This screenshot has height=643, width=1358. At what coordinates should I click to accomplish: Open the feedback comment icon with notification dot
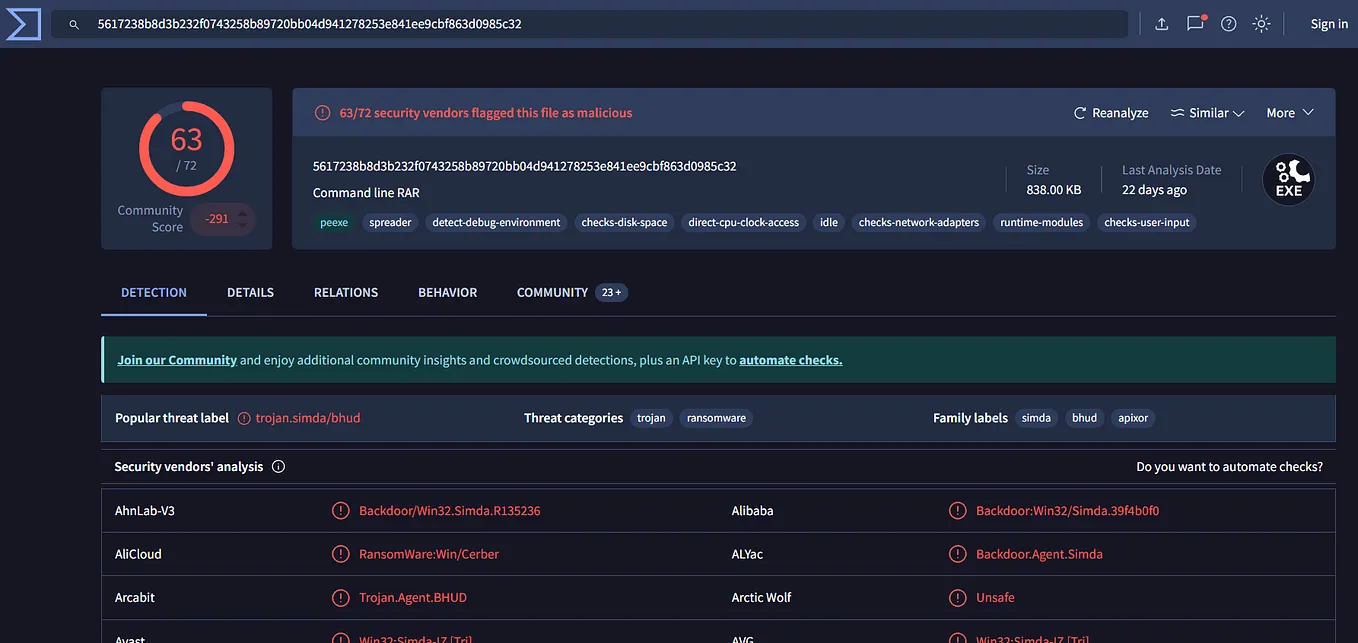[x=1195, y=22]
